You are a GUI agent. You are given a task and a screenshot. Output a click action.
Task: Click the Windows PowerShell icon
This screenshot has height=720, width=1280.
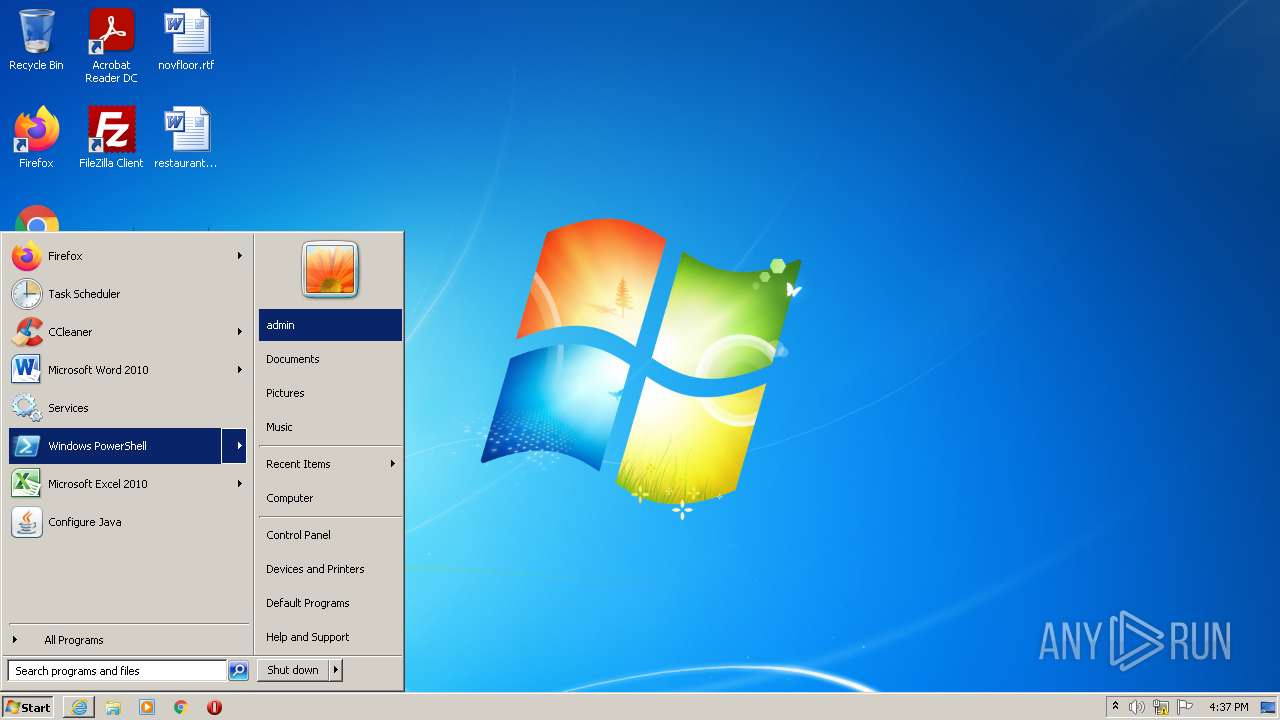[27, 446]
